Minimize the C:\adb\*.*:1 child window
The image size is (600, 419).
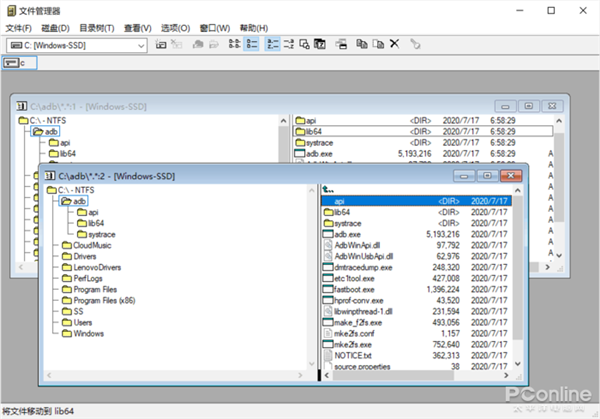505,105
